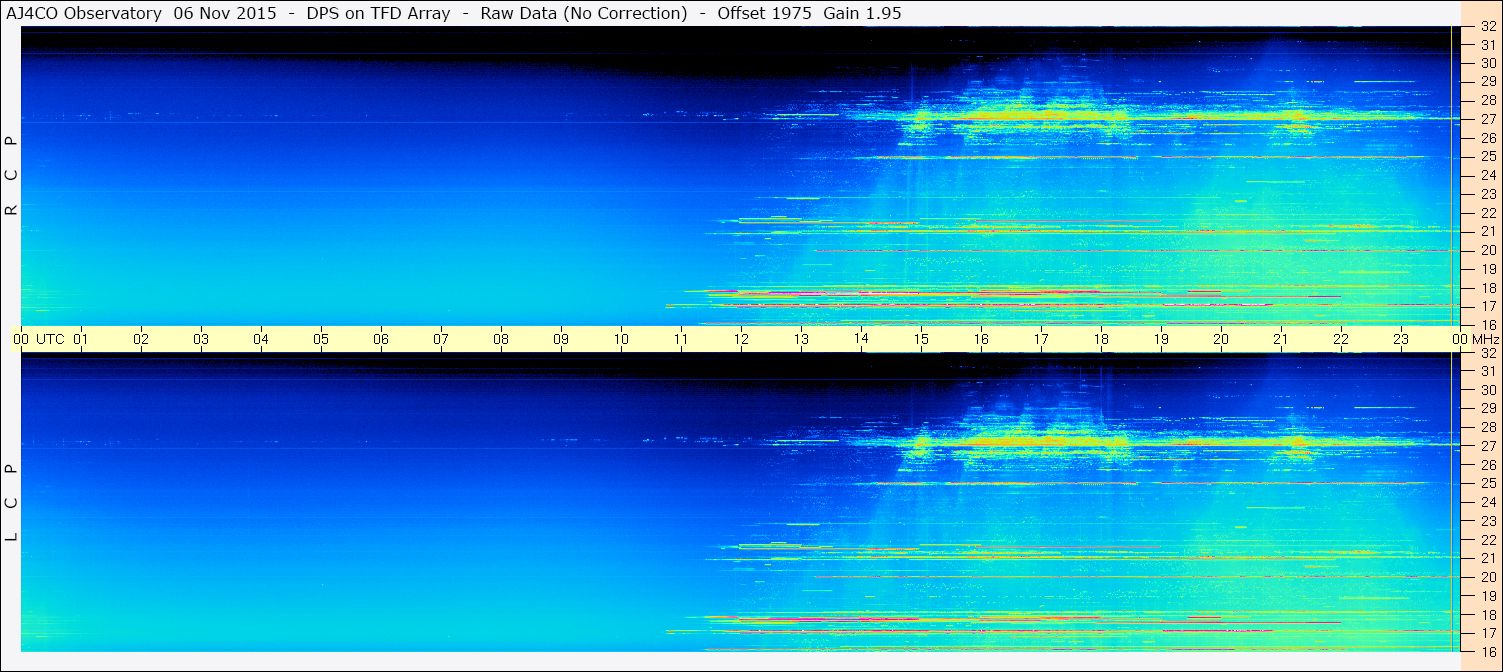The image size is (1503, 672).
Task: Click the 30 MHz label in RCP panel
Action: (1488, 63)
